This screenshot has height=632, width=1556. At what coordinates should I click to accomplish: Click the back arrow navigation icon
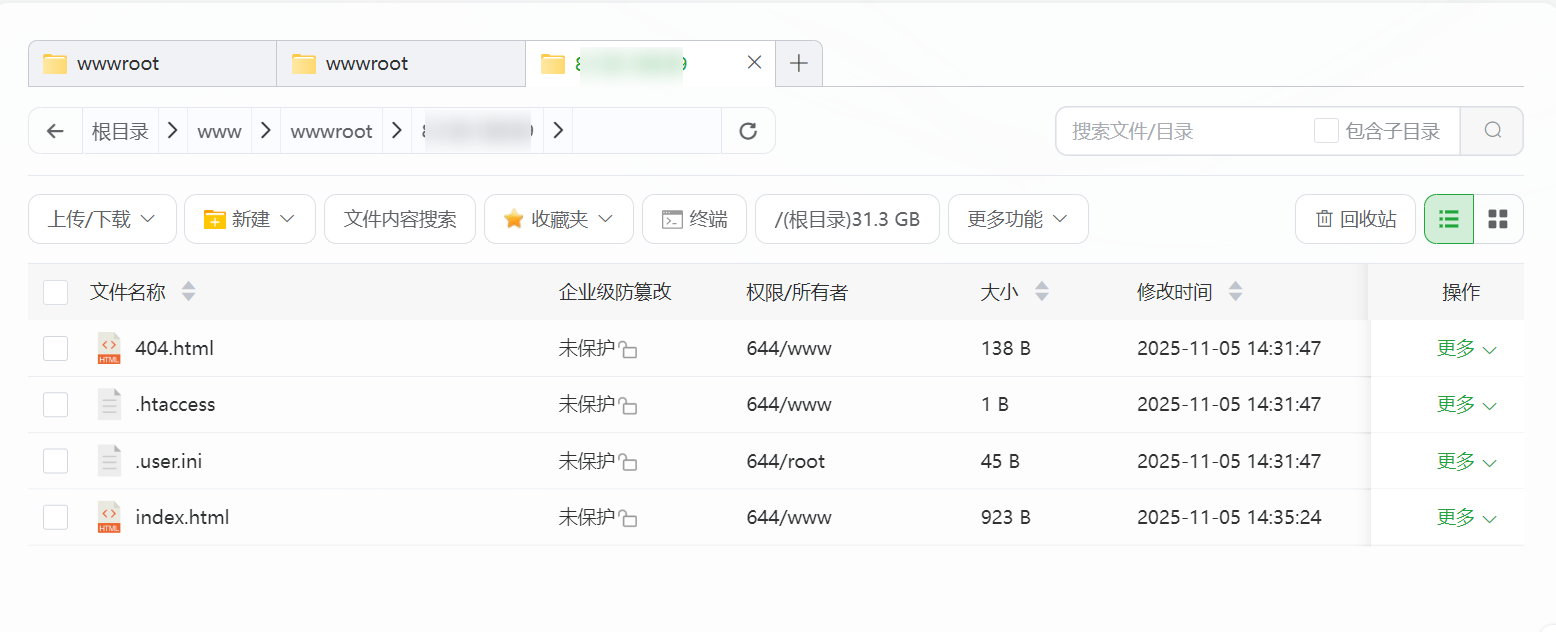pos(55,130)
